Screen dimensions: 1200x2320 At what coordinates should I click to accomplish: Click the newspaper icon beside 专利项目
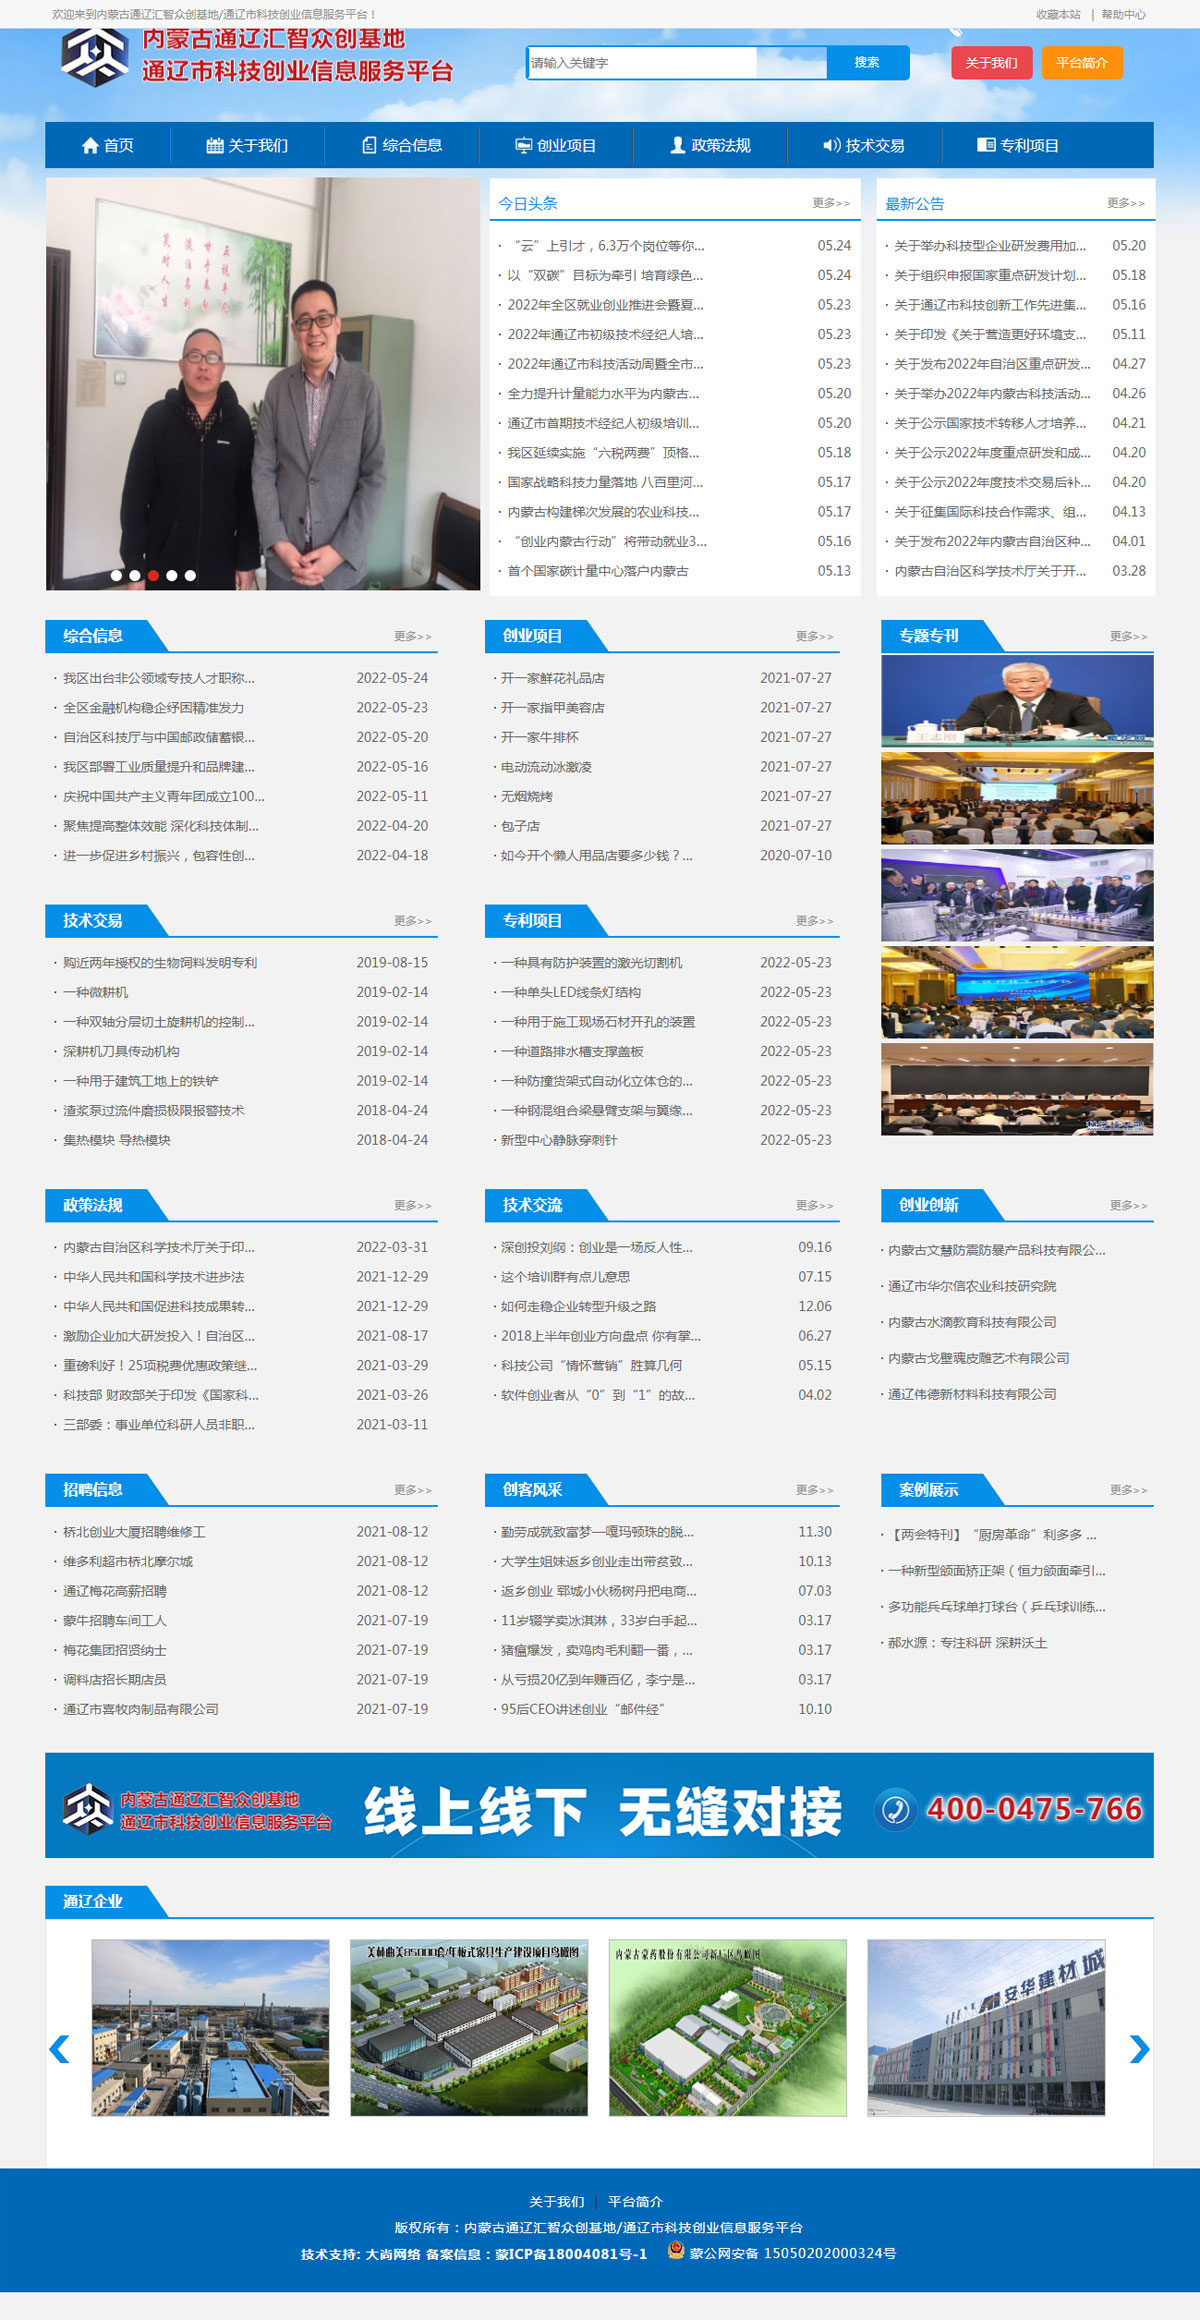[x=986, y=146]
